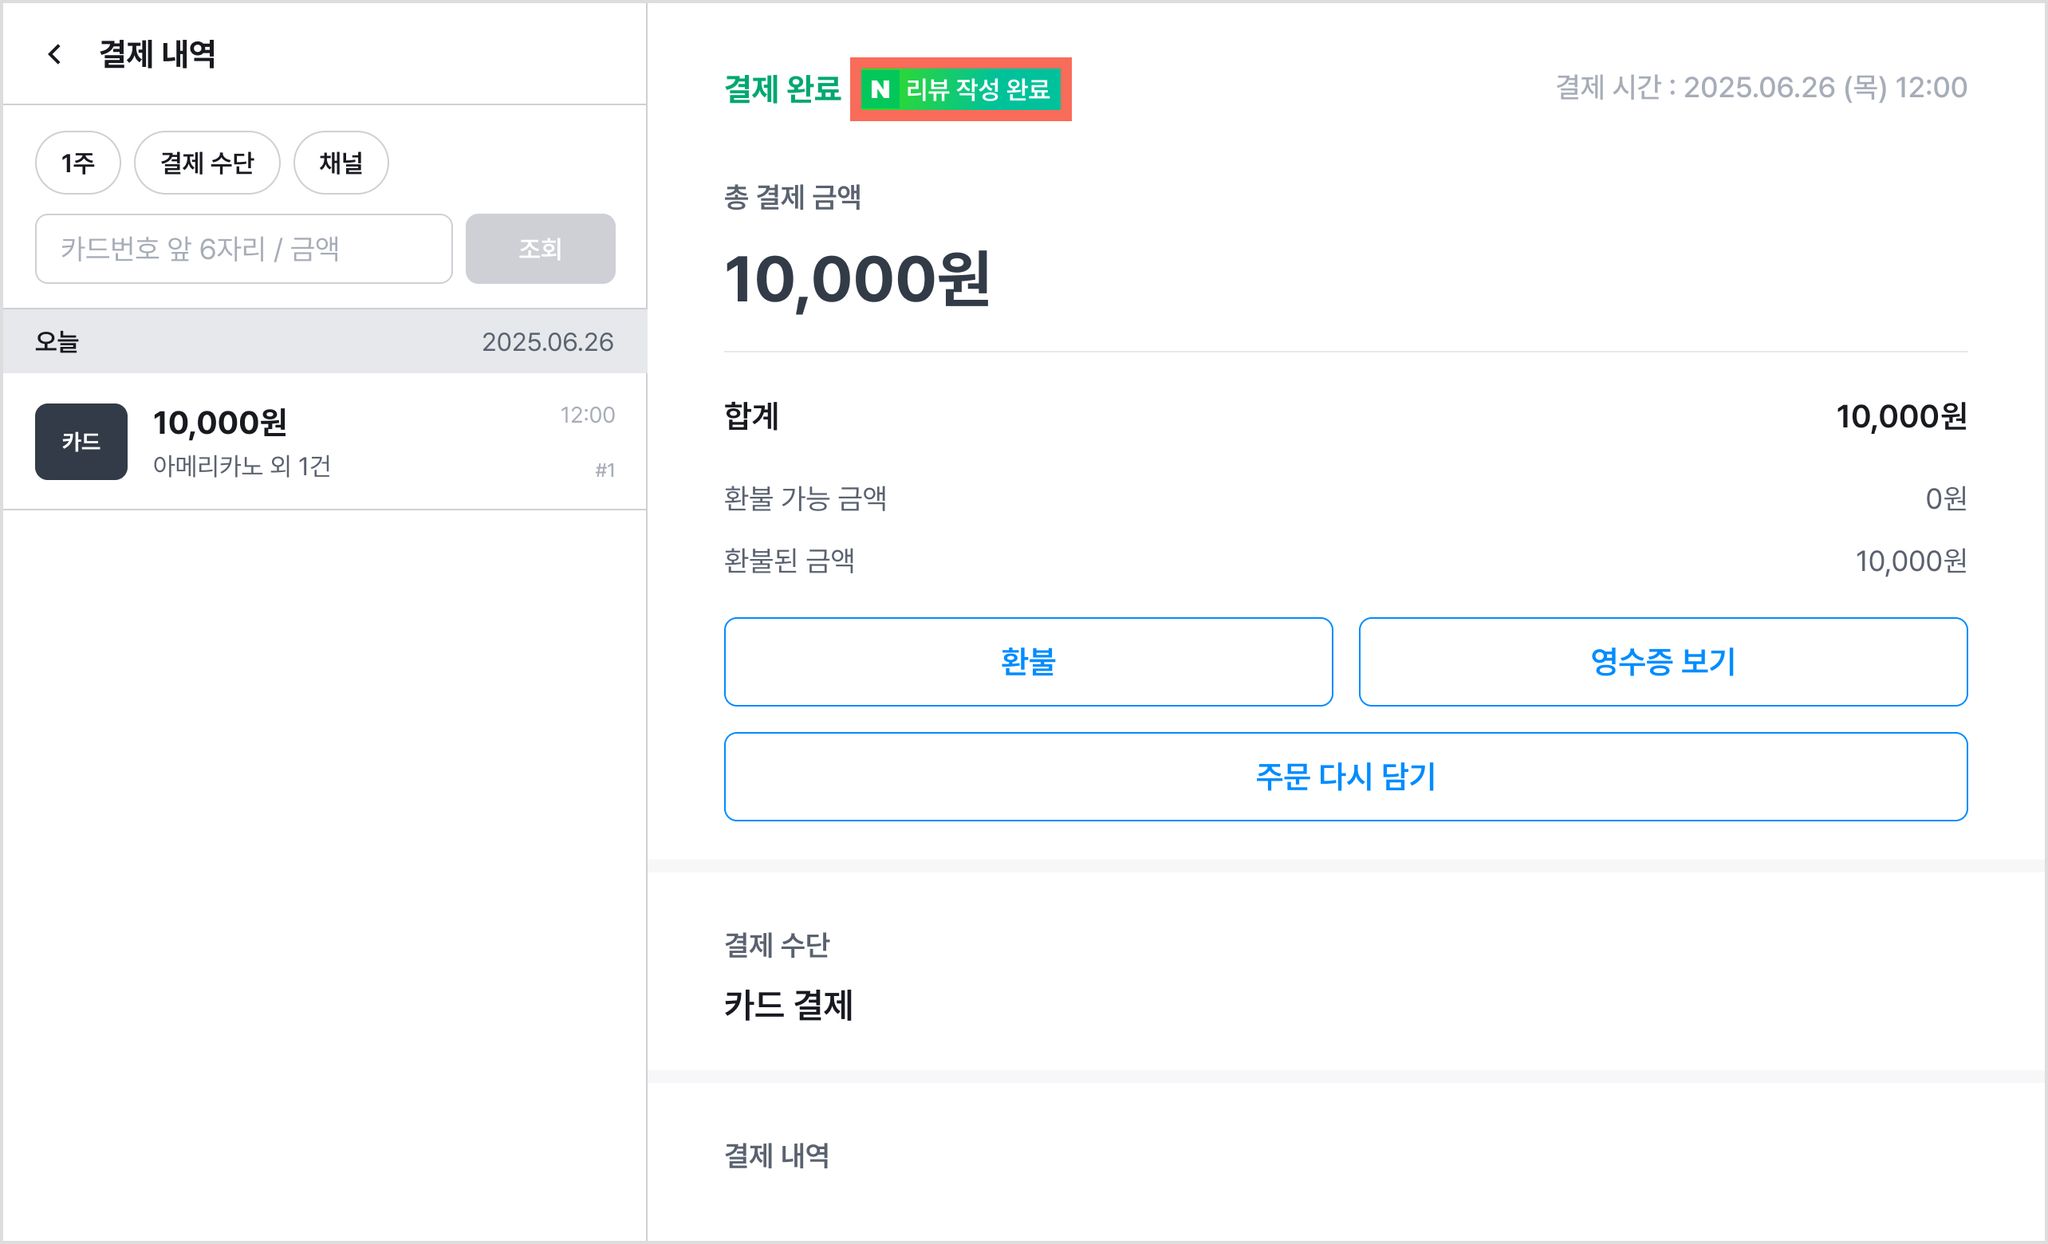This screenshot has height=1244, width=2048.
Task: Click the Naver N logo icon
Action: (x=880, y=89)
